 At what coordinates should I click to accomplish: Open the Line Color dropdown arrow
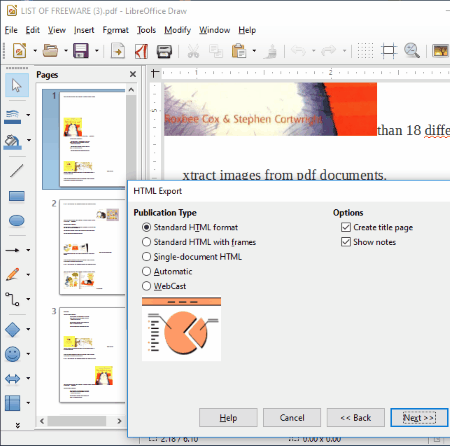(x=28, y=115)
